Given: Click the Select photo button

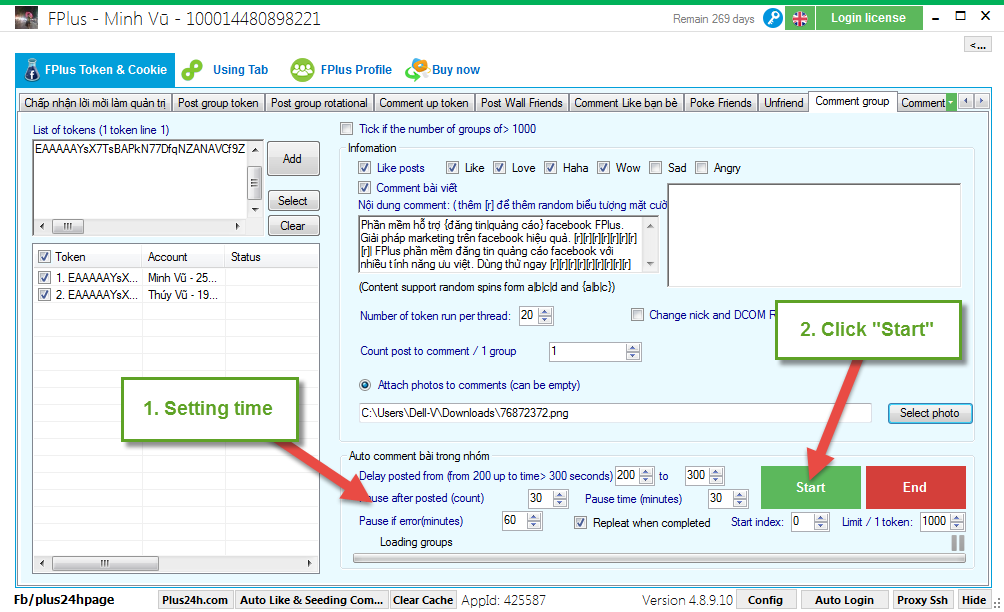Looking at the screenshot, I should coord(930,414).
